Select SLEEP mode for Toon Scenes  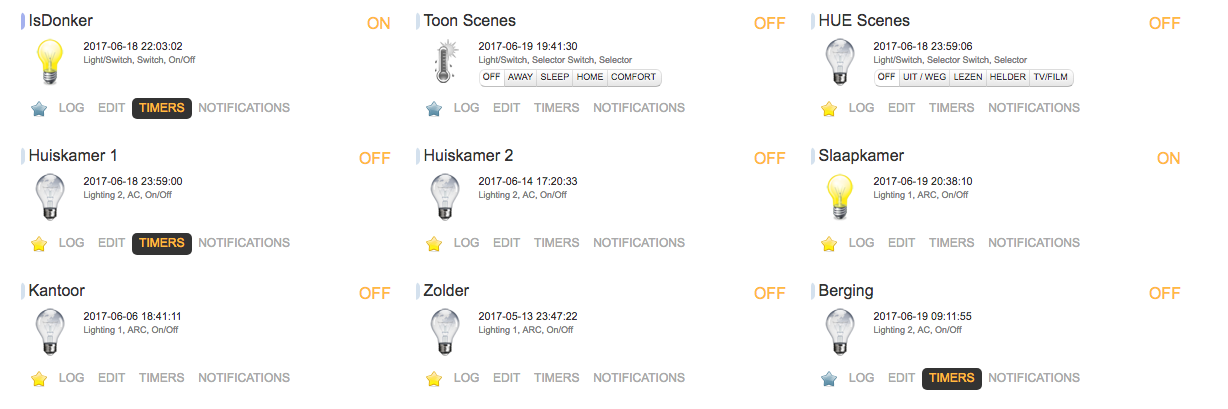[554, 77]
